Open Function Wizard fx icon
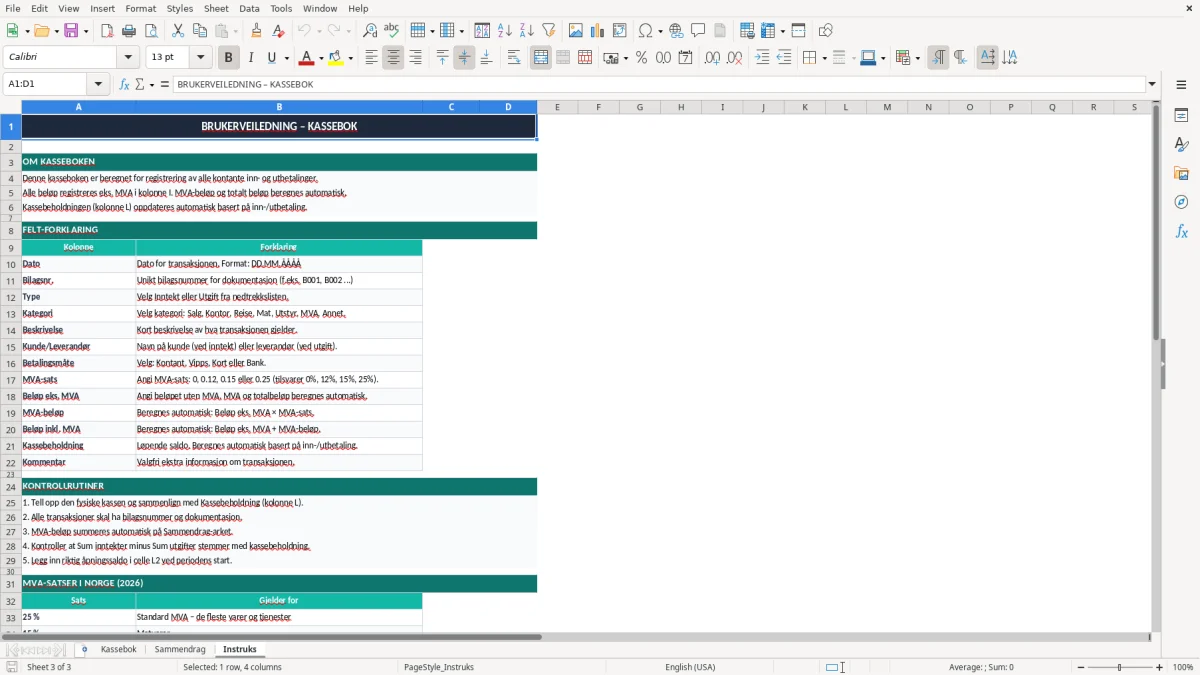Image resolution: width=1200 pixels, height=675 pixels. (x=125, y=84)
